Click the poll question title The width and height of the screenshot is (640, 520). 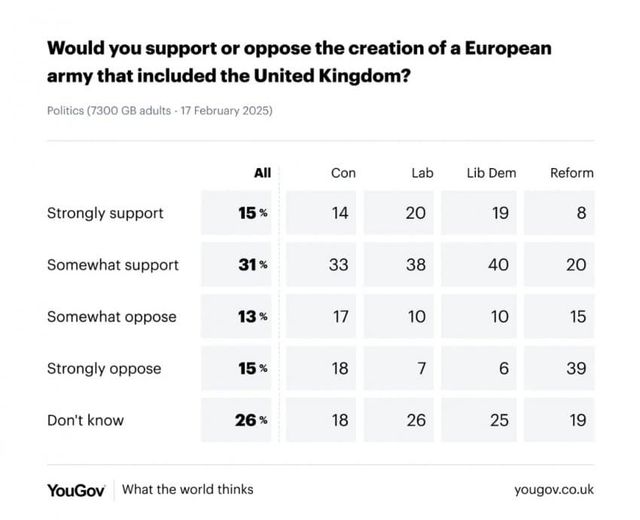[299, 61]
